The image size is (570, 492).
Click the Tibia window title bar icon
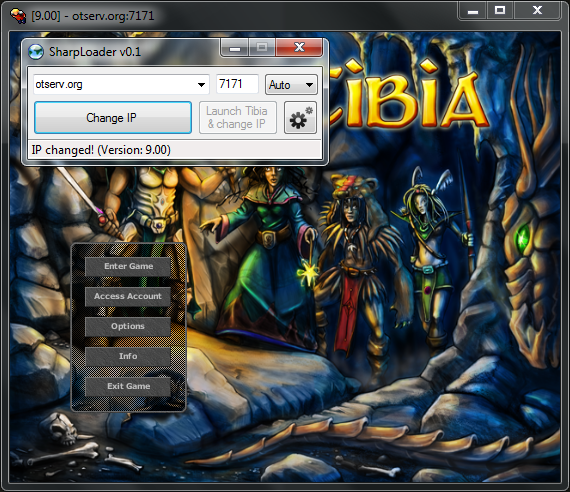click(18, 16)
